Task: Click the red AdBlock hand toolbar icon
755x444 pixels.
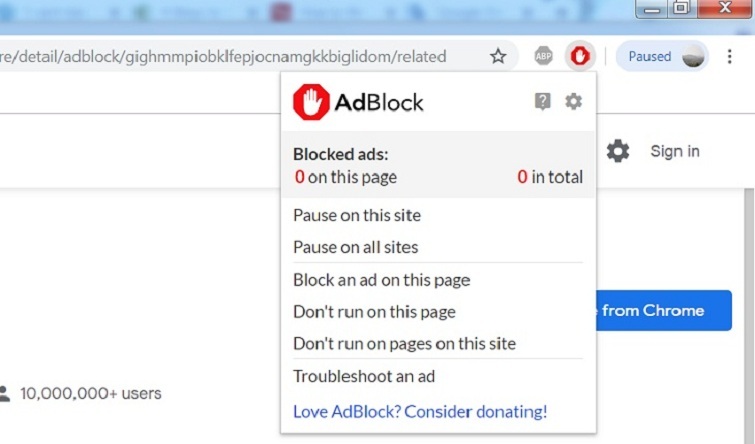Action: click(579, 56)
